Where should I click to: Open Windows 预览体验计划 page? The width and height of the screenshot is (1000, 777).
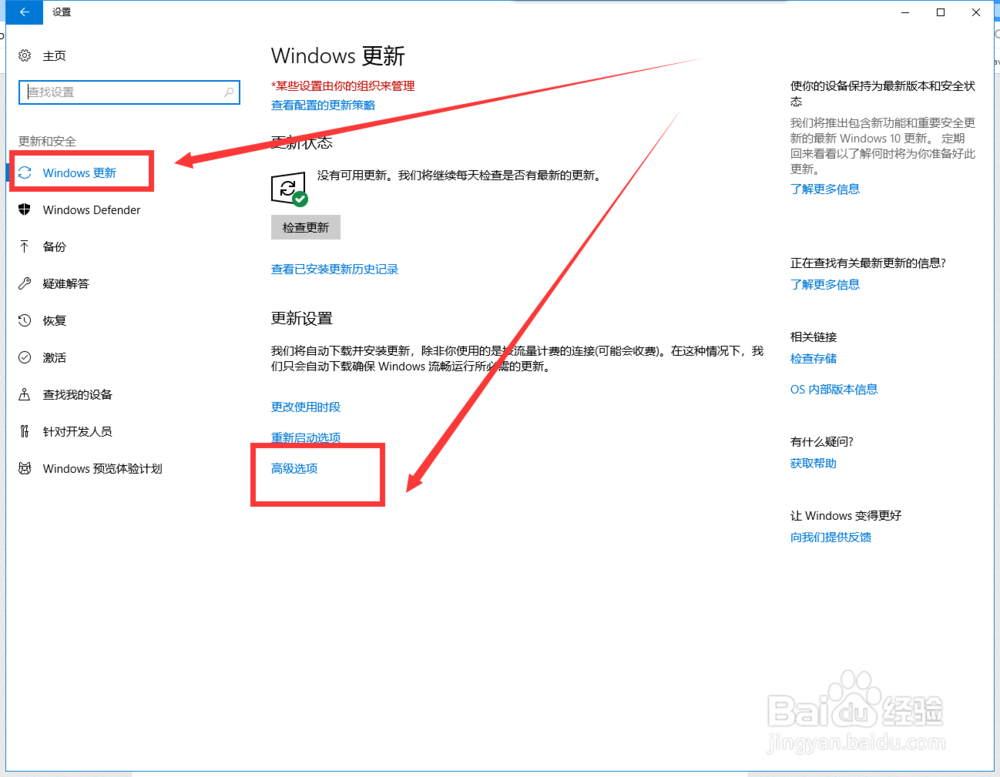(102, 469)
